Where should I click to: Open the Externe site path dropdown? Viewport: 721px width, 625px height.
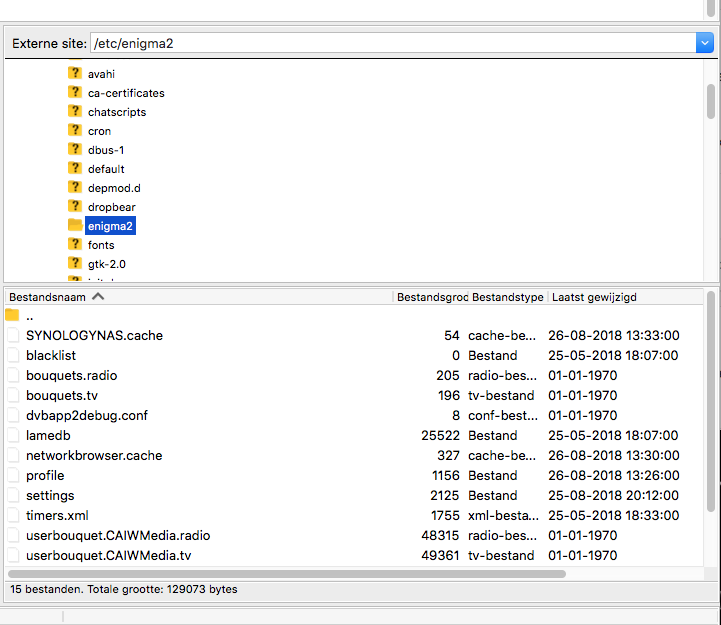[x=704, y=43]
